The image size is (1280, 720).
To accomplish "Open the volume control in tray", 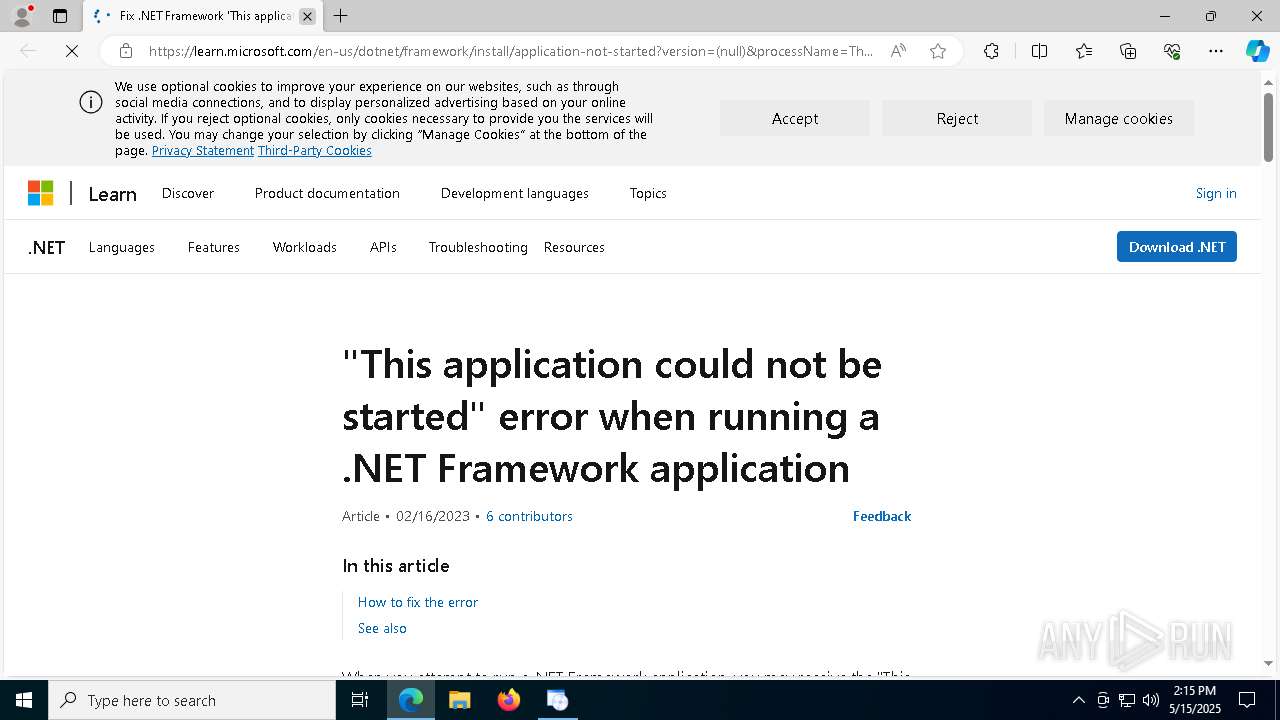I will [x=1151, y=700].
